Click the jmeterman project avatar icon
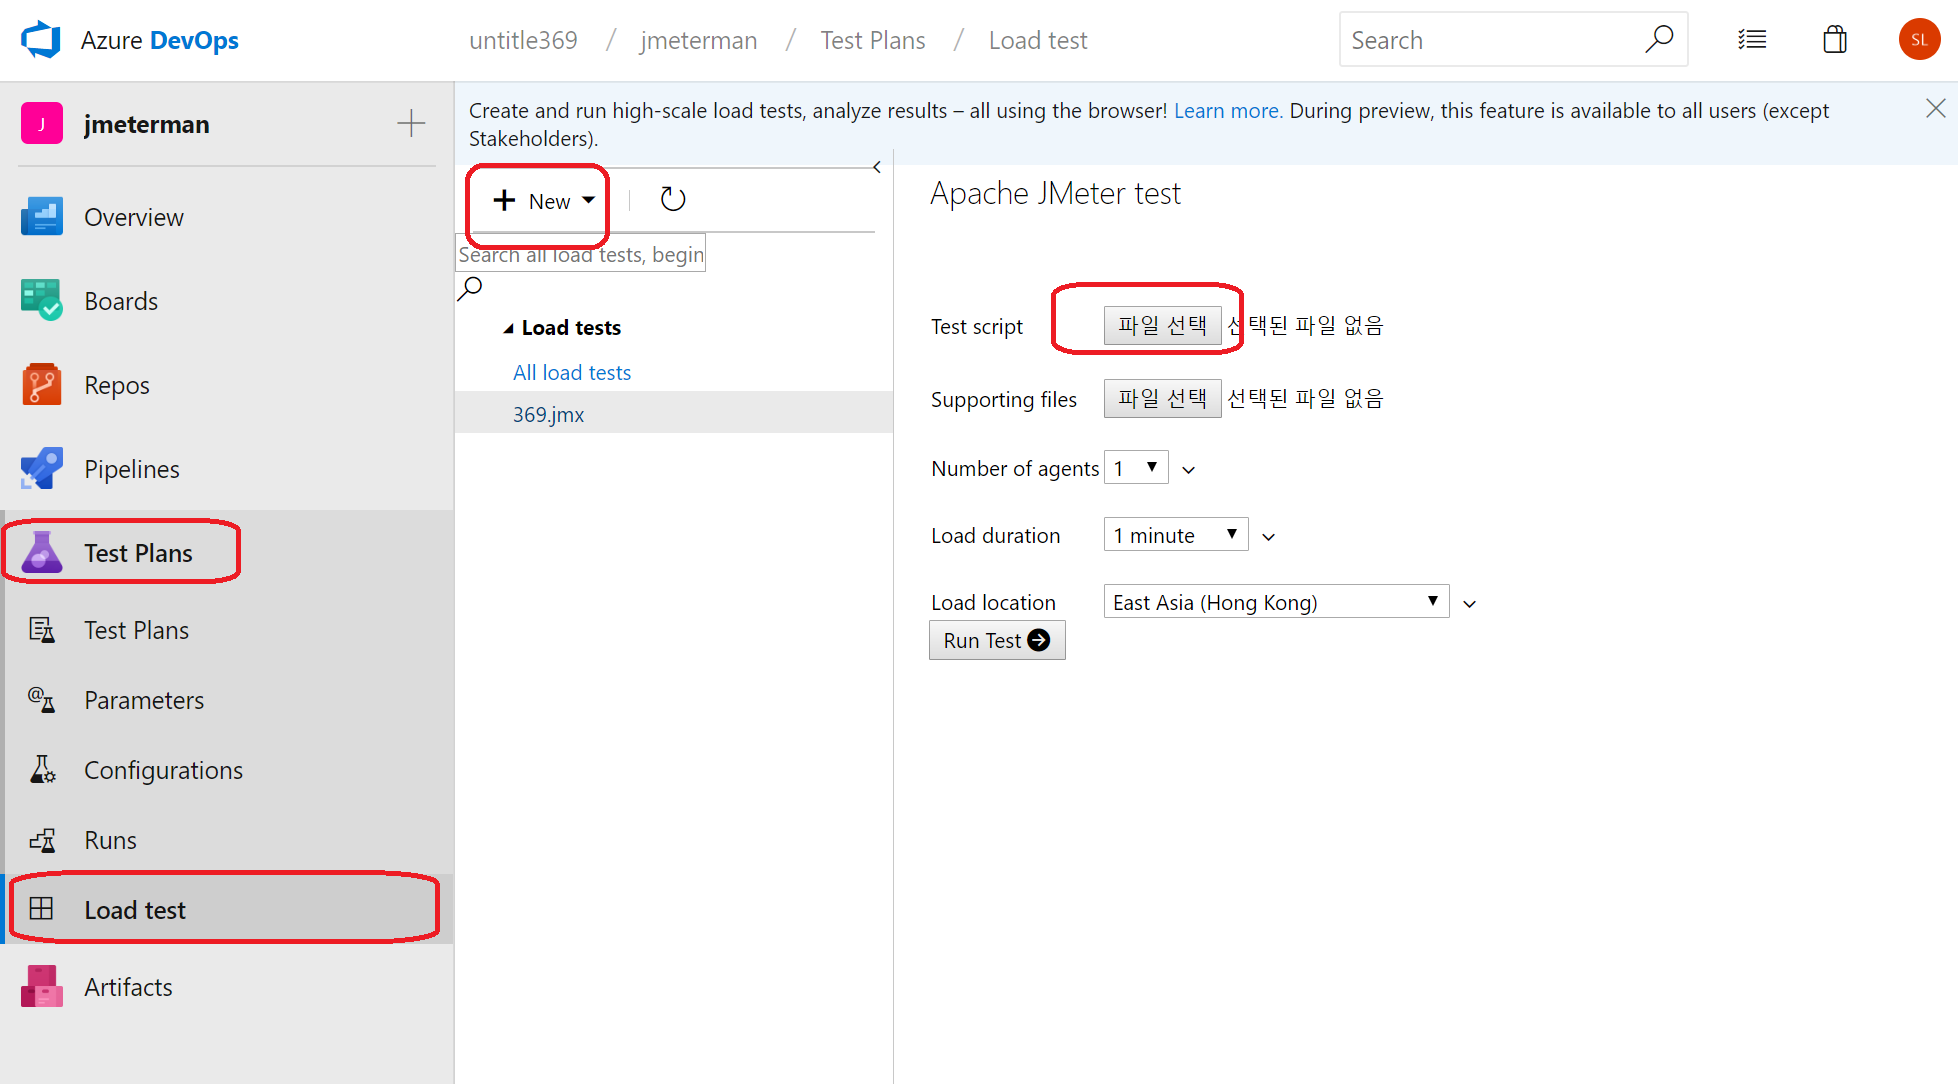The width and height of the screenshot is (1958, 1084). pos(42,124)
